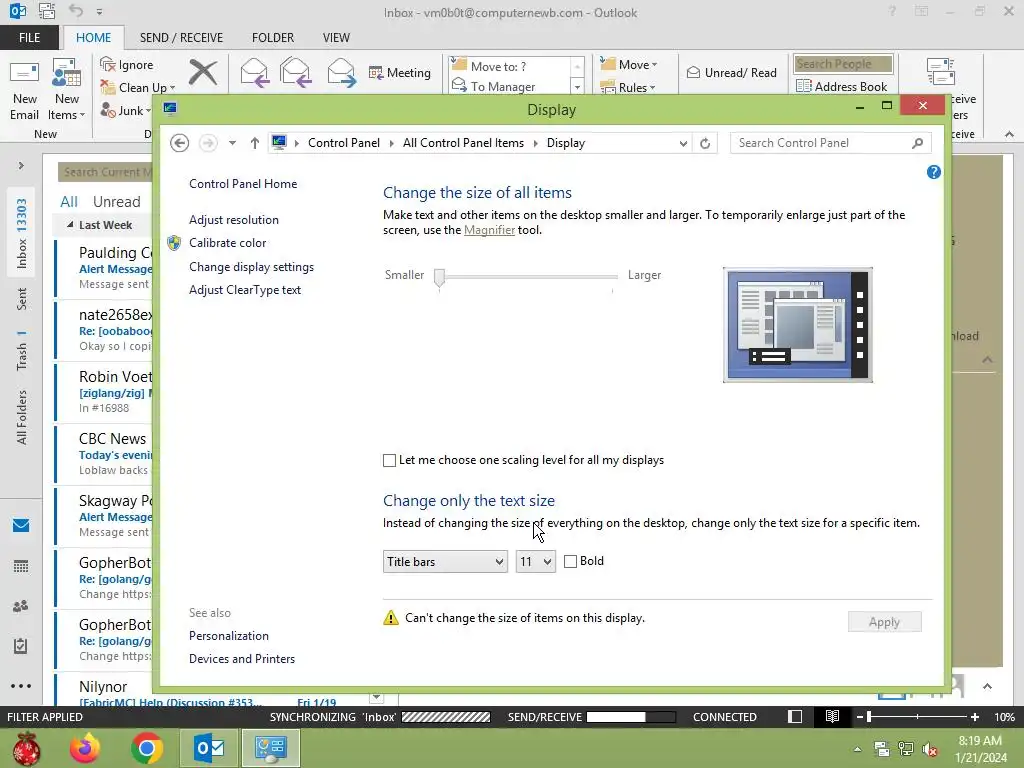
Task: Open Devices and Printers link
Action: pos(242,658)
